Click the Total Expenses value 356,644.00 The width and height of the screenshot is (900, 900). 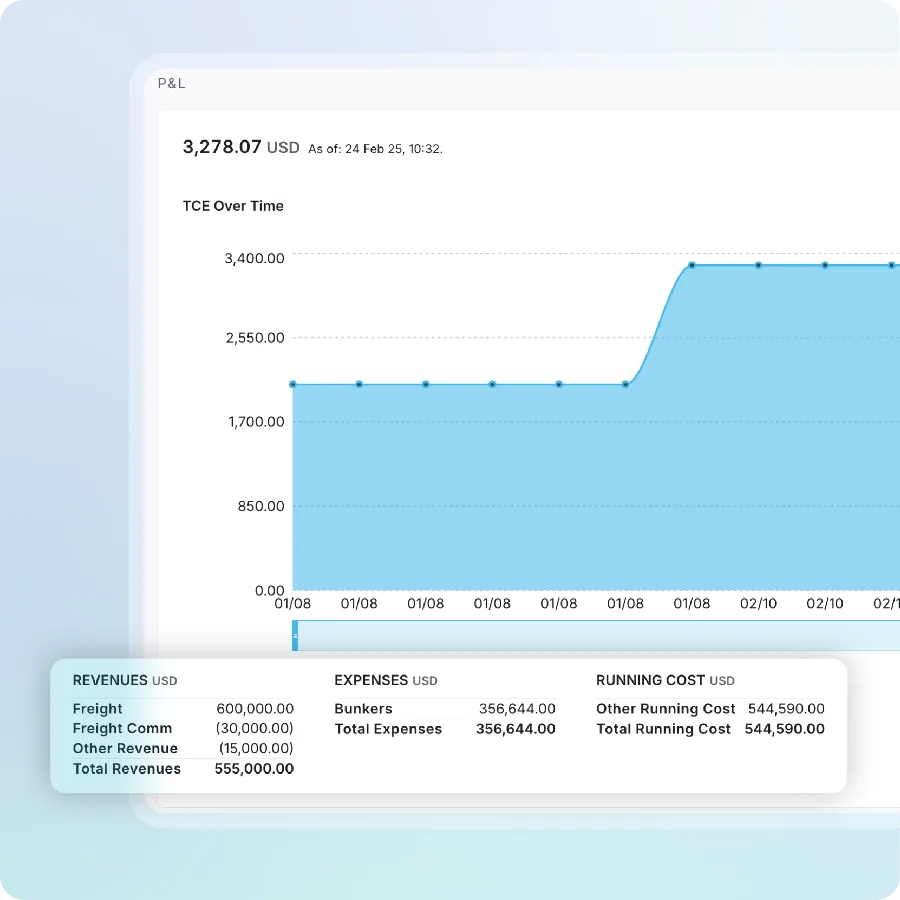click(516, 729)
